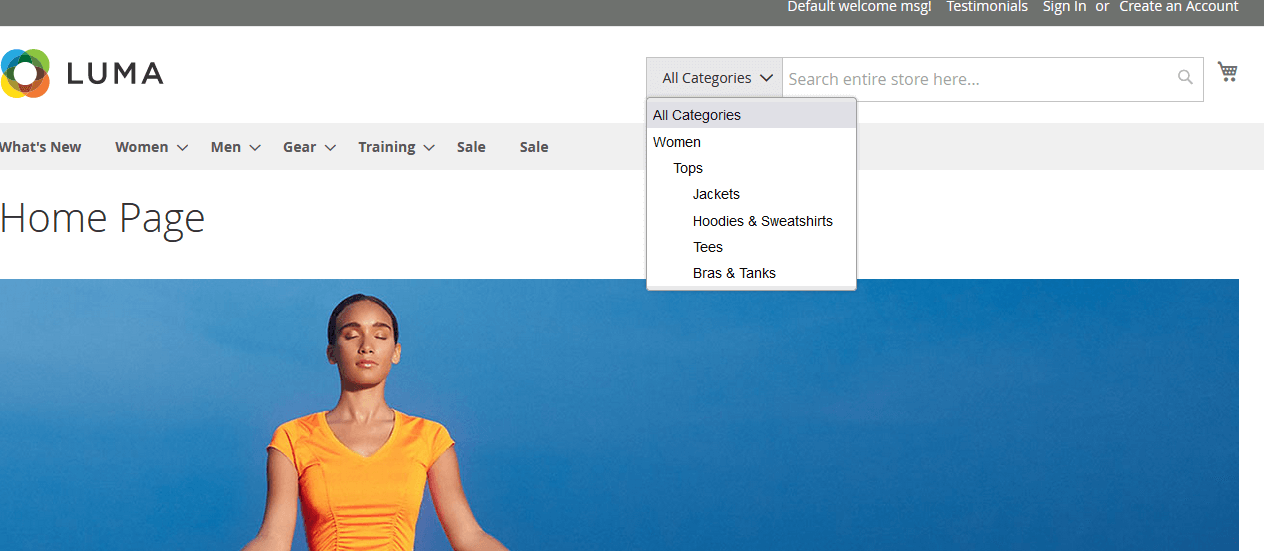Choose Women option in category dropdown list
The height and width of the screenshot is (551, 1264).
(x=677, y=142)
